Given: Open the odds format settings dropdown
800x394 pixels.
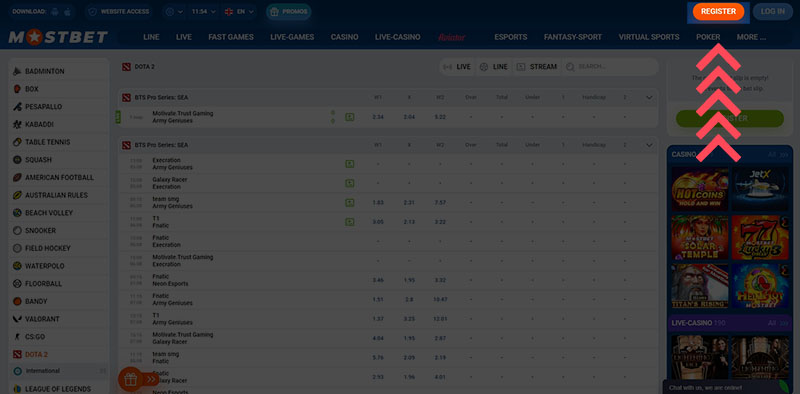Looking at the screenshot, I should (174, 12).
